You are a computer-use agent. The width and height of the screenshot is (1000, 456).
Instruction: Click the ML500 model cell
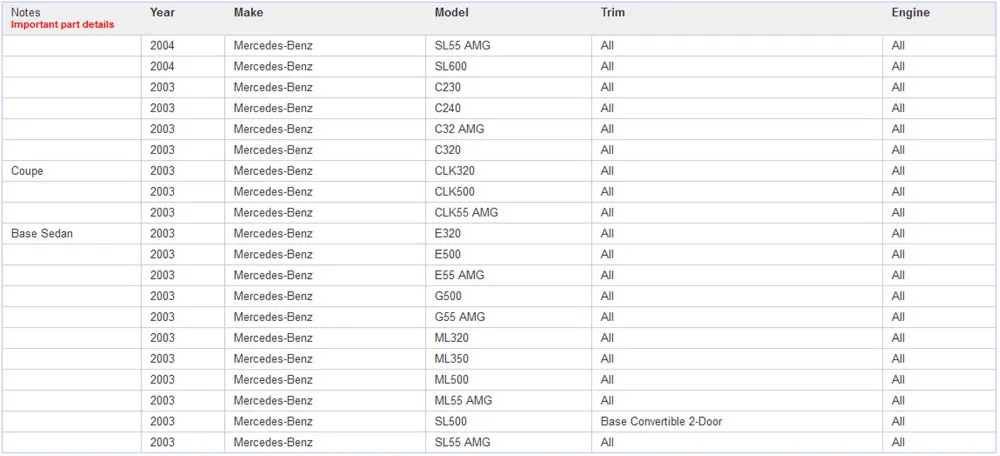pos(452,379)
